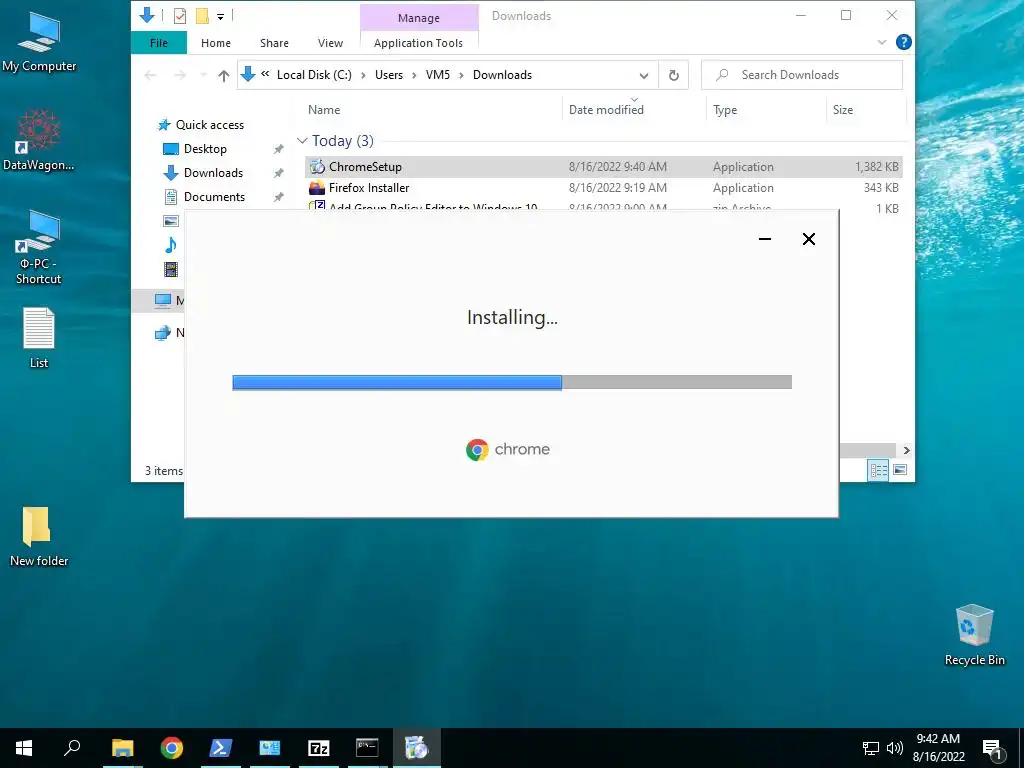Viewport: 1024px width, 768px height.
Task: Click the Properties quick access toolbar icon
Action: point(180,16)
